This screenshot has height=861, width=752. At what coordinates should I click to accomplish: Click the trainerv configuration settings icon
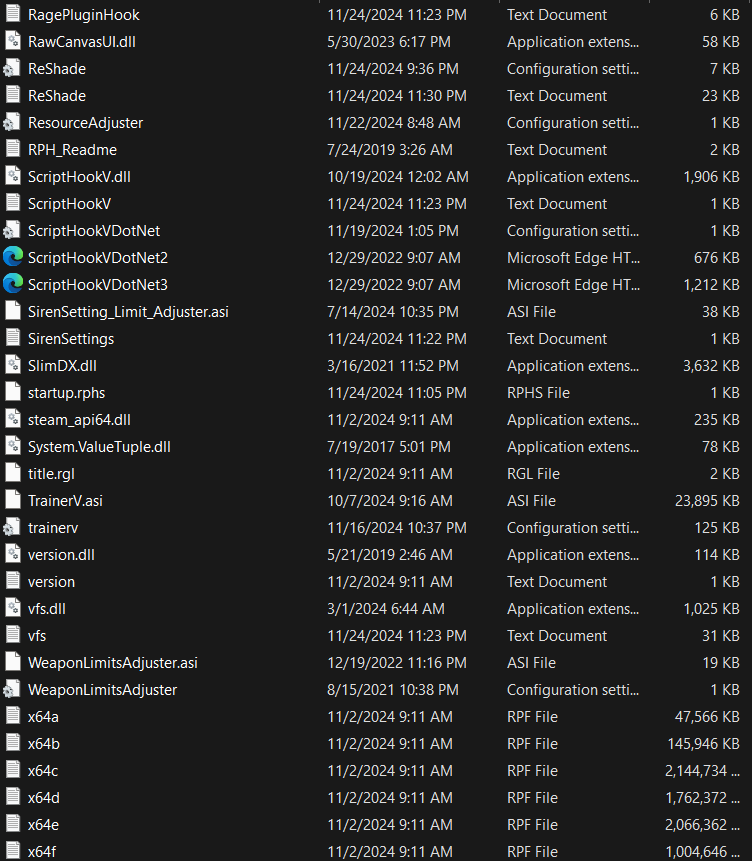(x=13, y=527)
